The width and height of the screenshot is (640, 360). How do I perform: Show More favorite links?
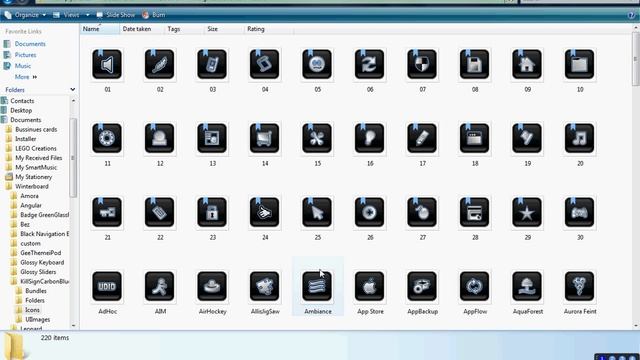pos(26,77)
